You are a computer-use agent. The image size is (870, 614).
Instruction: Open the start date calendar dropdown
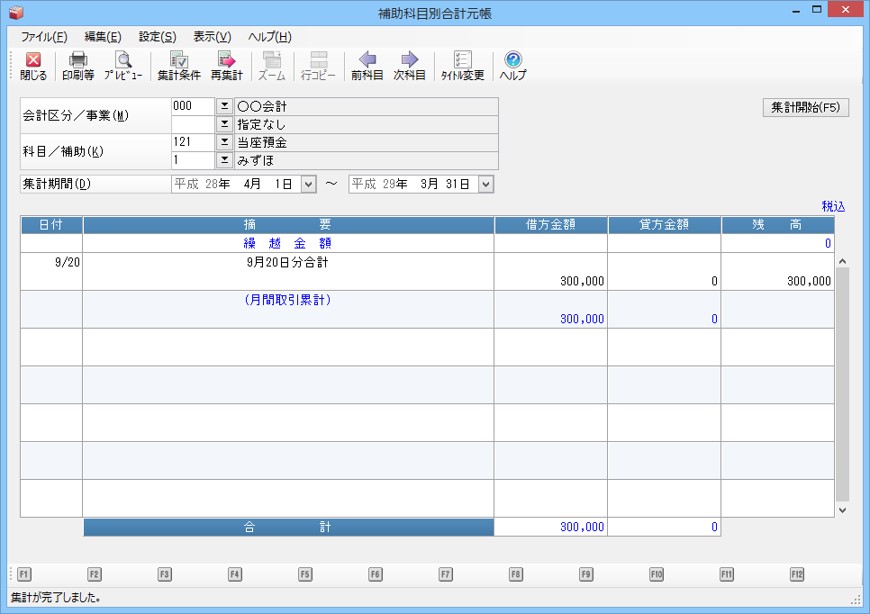click(x=308, y=184)
